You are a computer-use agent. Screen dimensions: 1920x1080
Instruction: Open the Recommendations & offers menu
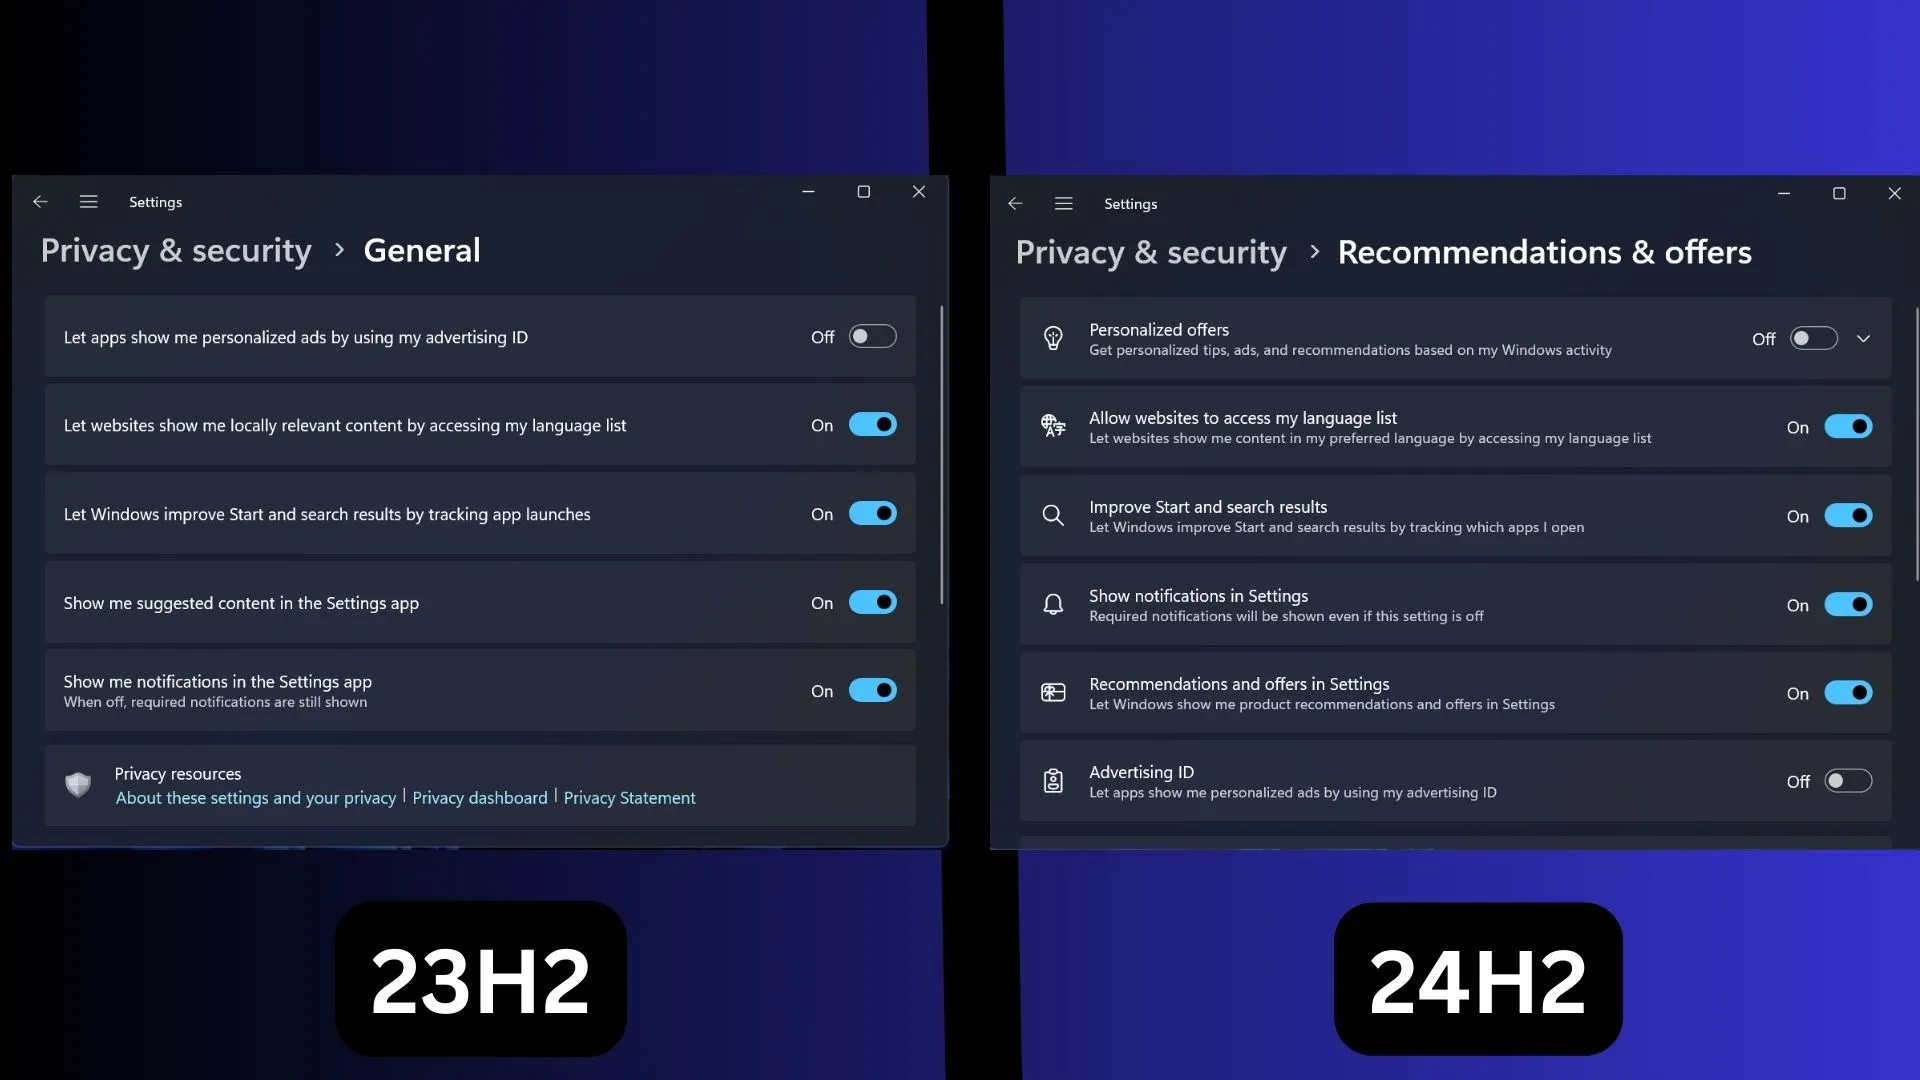[x=1544, y=252]
